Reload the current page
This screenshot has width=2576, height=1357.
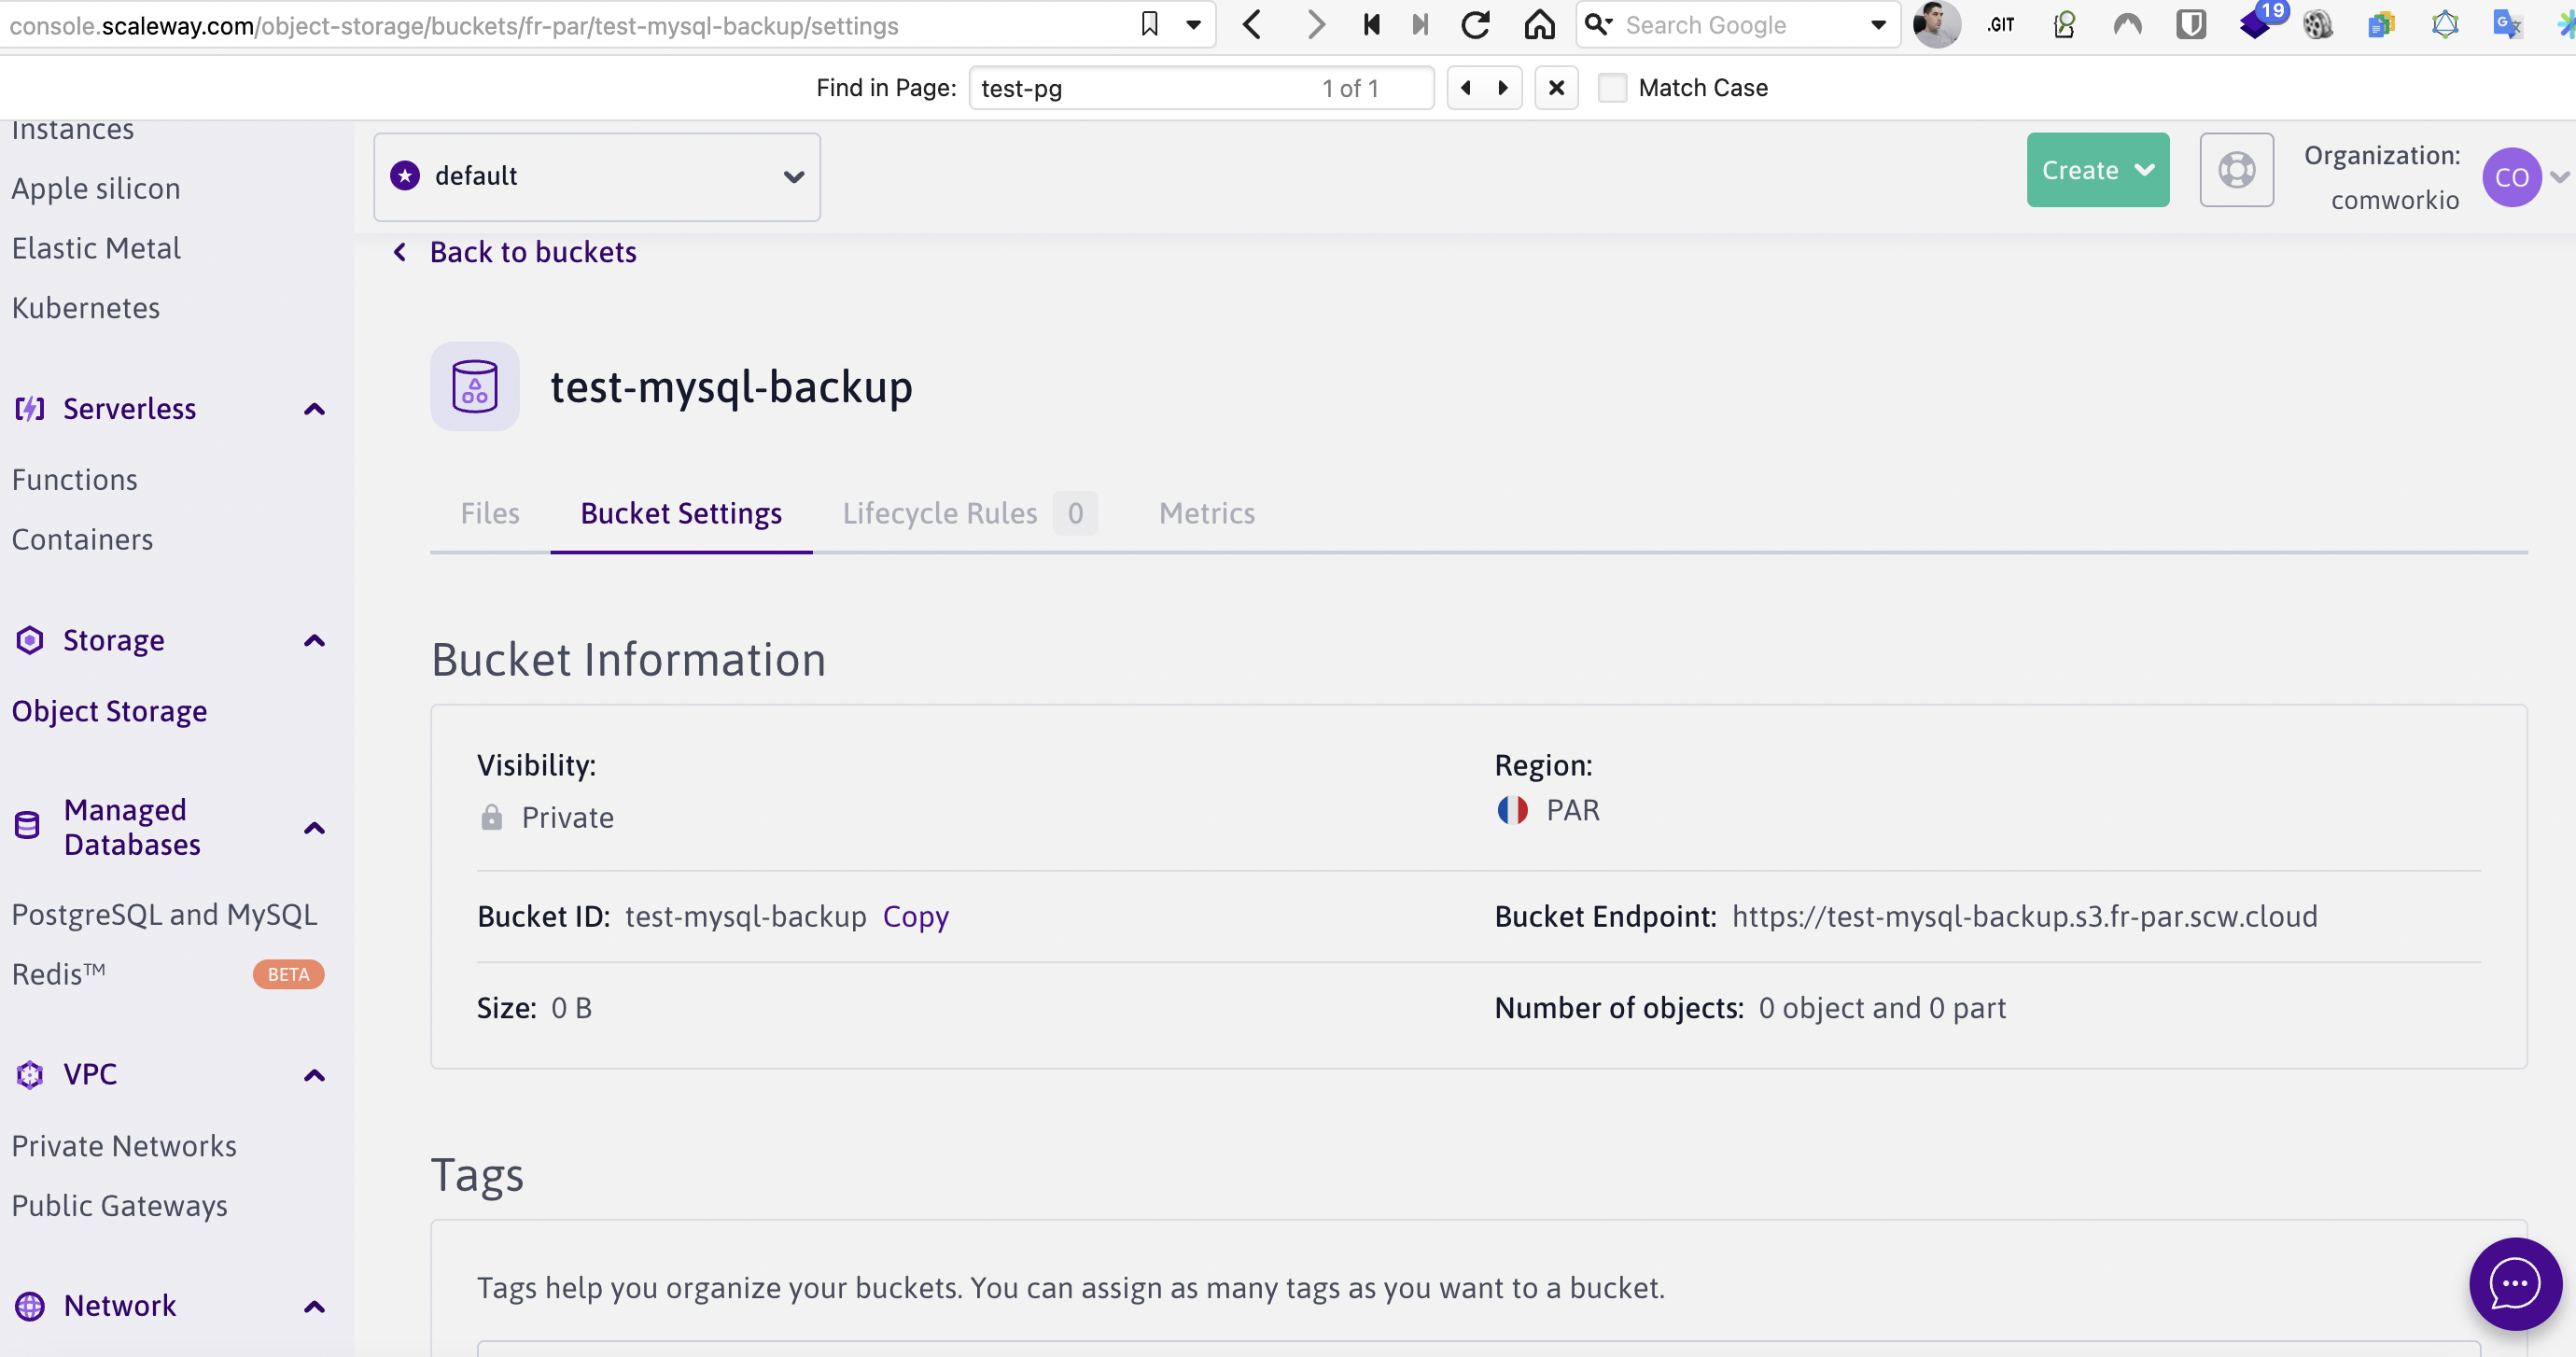coord(1476,24)
